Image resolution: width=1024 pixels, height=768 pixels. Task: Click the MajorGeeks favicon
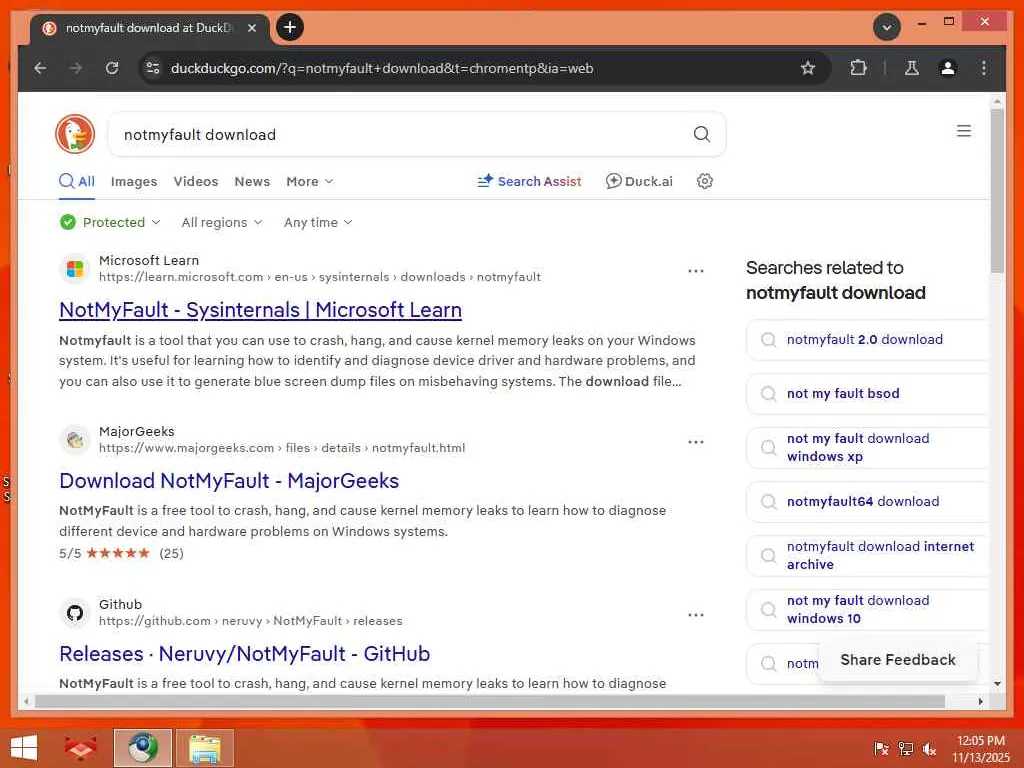click(75, 440)
